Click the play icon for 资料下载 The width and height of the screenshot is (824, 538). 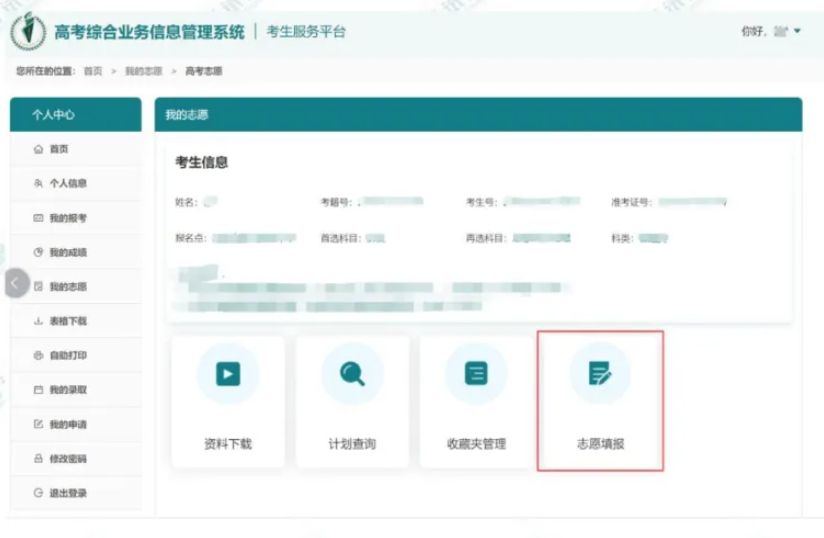pyautogui.click(x=228, y=374)
